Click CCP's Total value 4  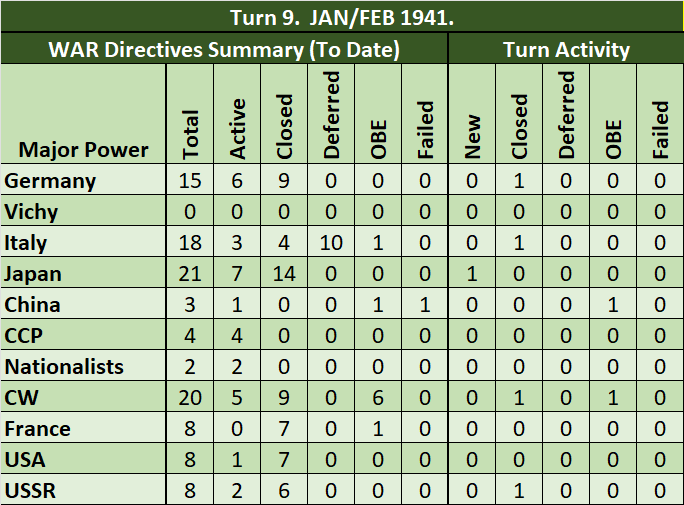click(x=190, y=335)
